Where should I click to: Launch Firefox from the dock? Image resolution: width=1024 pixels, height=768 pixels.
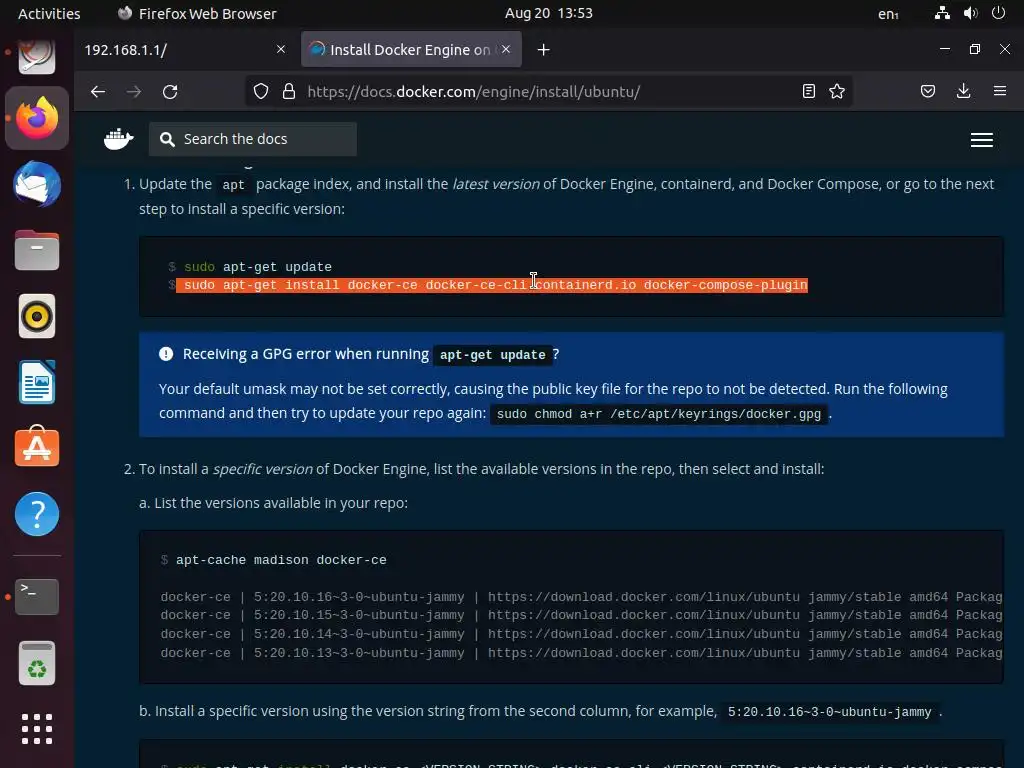[x=37, y=118]
